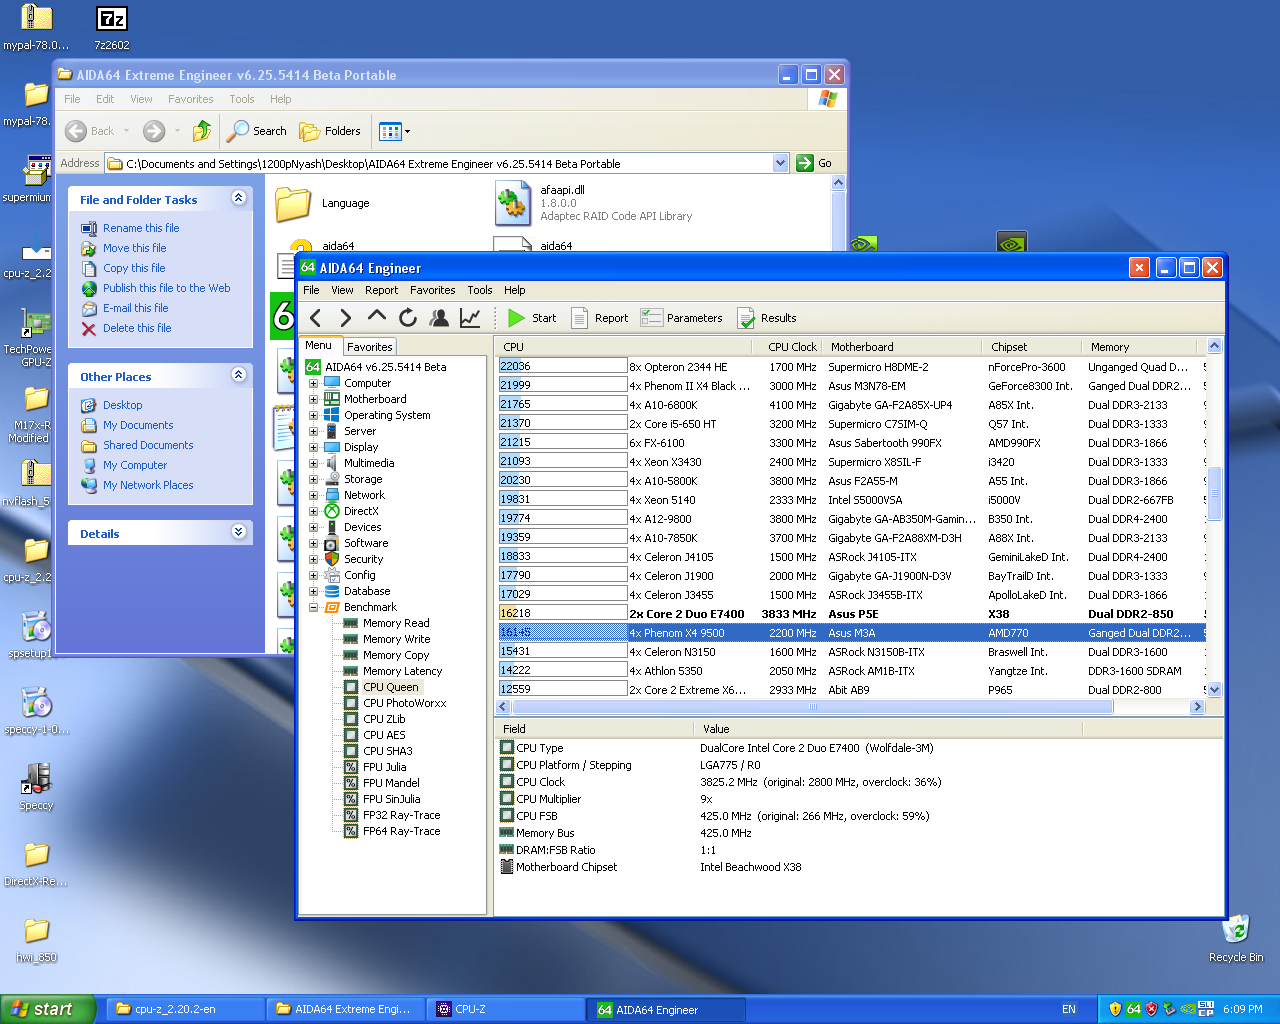This screenshot has height=1024, width=1280.
Task: Click the forward arrow in AIDA64's toolbar
Action: click(x=346, y=318)
